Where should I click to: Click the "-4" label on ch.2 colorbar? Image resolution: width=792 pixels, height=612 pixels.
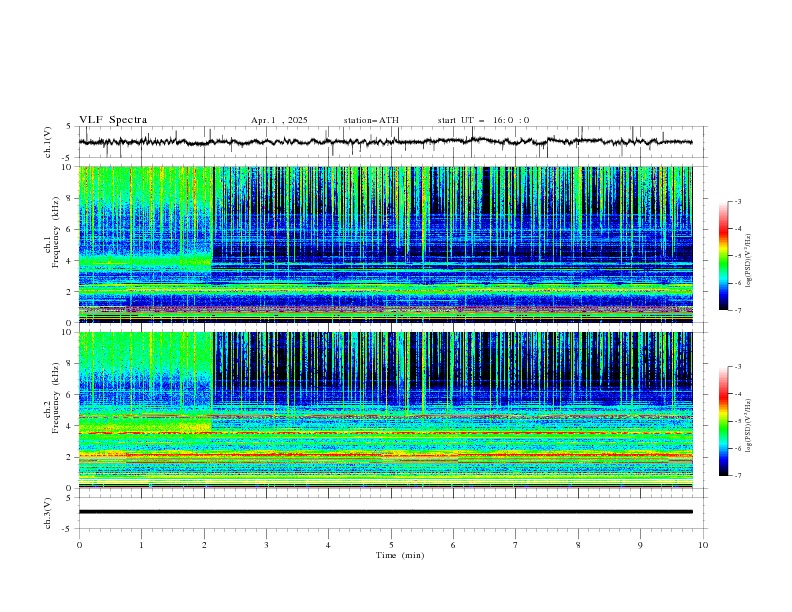point(738,394)
